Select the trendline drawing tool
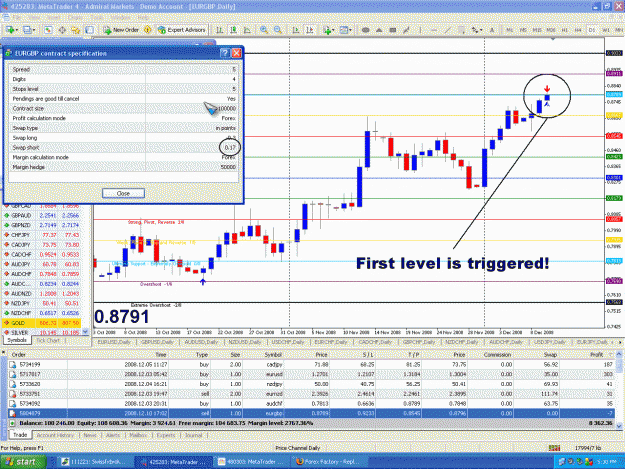Viewport: 625px width, 469px height. pos(448,30)
